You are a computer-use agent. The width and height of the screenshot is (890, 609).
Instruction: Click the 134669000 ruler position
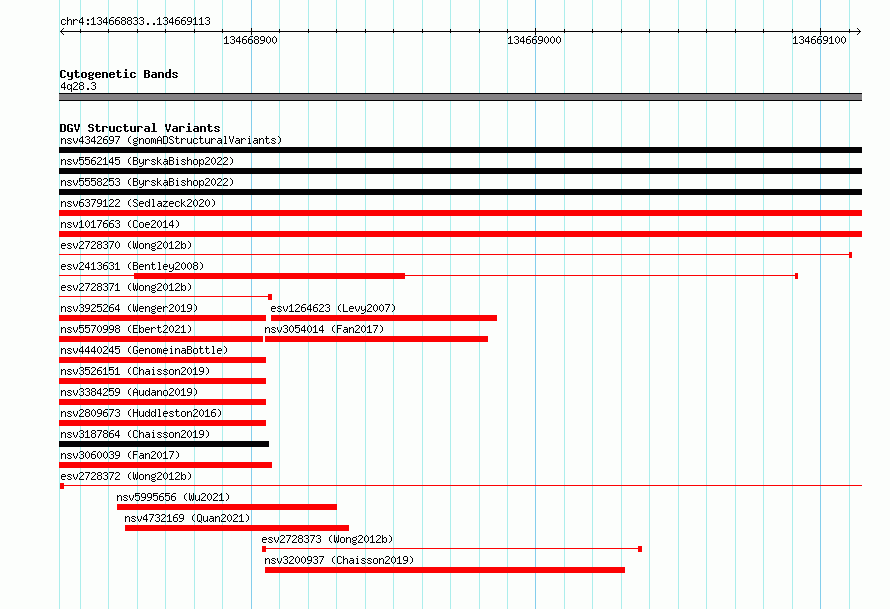(x=534, y=40)
